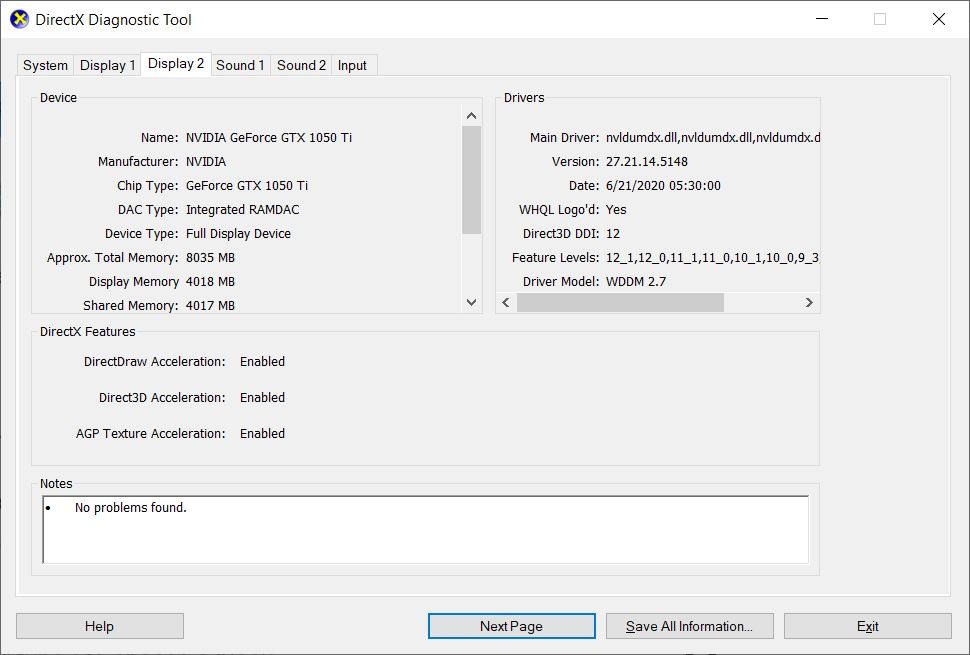The height and width of the screenshot is (655, 970).
Task: Click the down arrow on Device scrollbar
Action: [x=471, y=302]
